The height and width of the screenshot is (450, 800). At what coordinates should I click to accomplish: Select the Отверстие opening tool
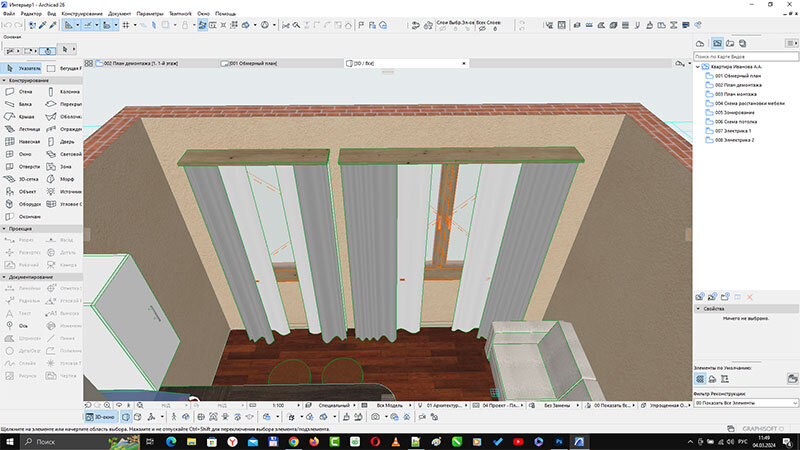click(20, 167)
